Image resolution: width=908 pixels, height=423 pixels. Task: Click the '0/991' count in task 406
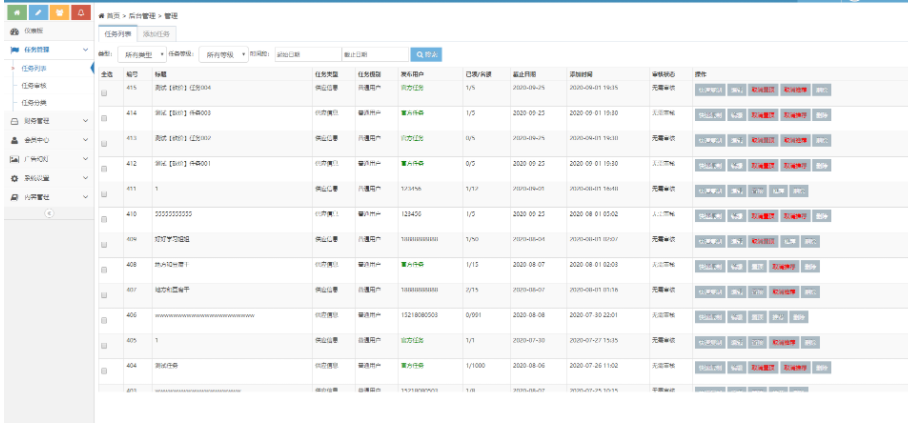coord(474,316)
